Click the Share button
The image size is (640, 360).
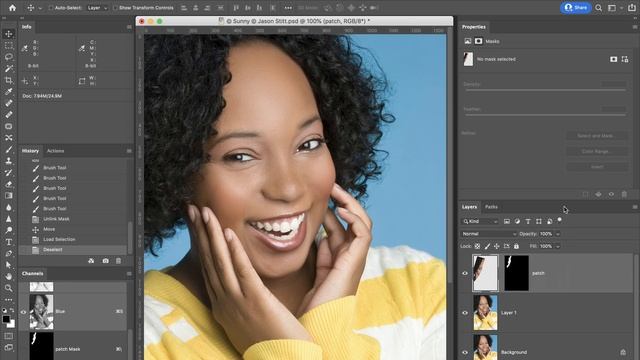point(576,7)
